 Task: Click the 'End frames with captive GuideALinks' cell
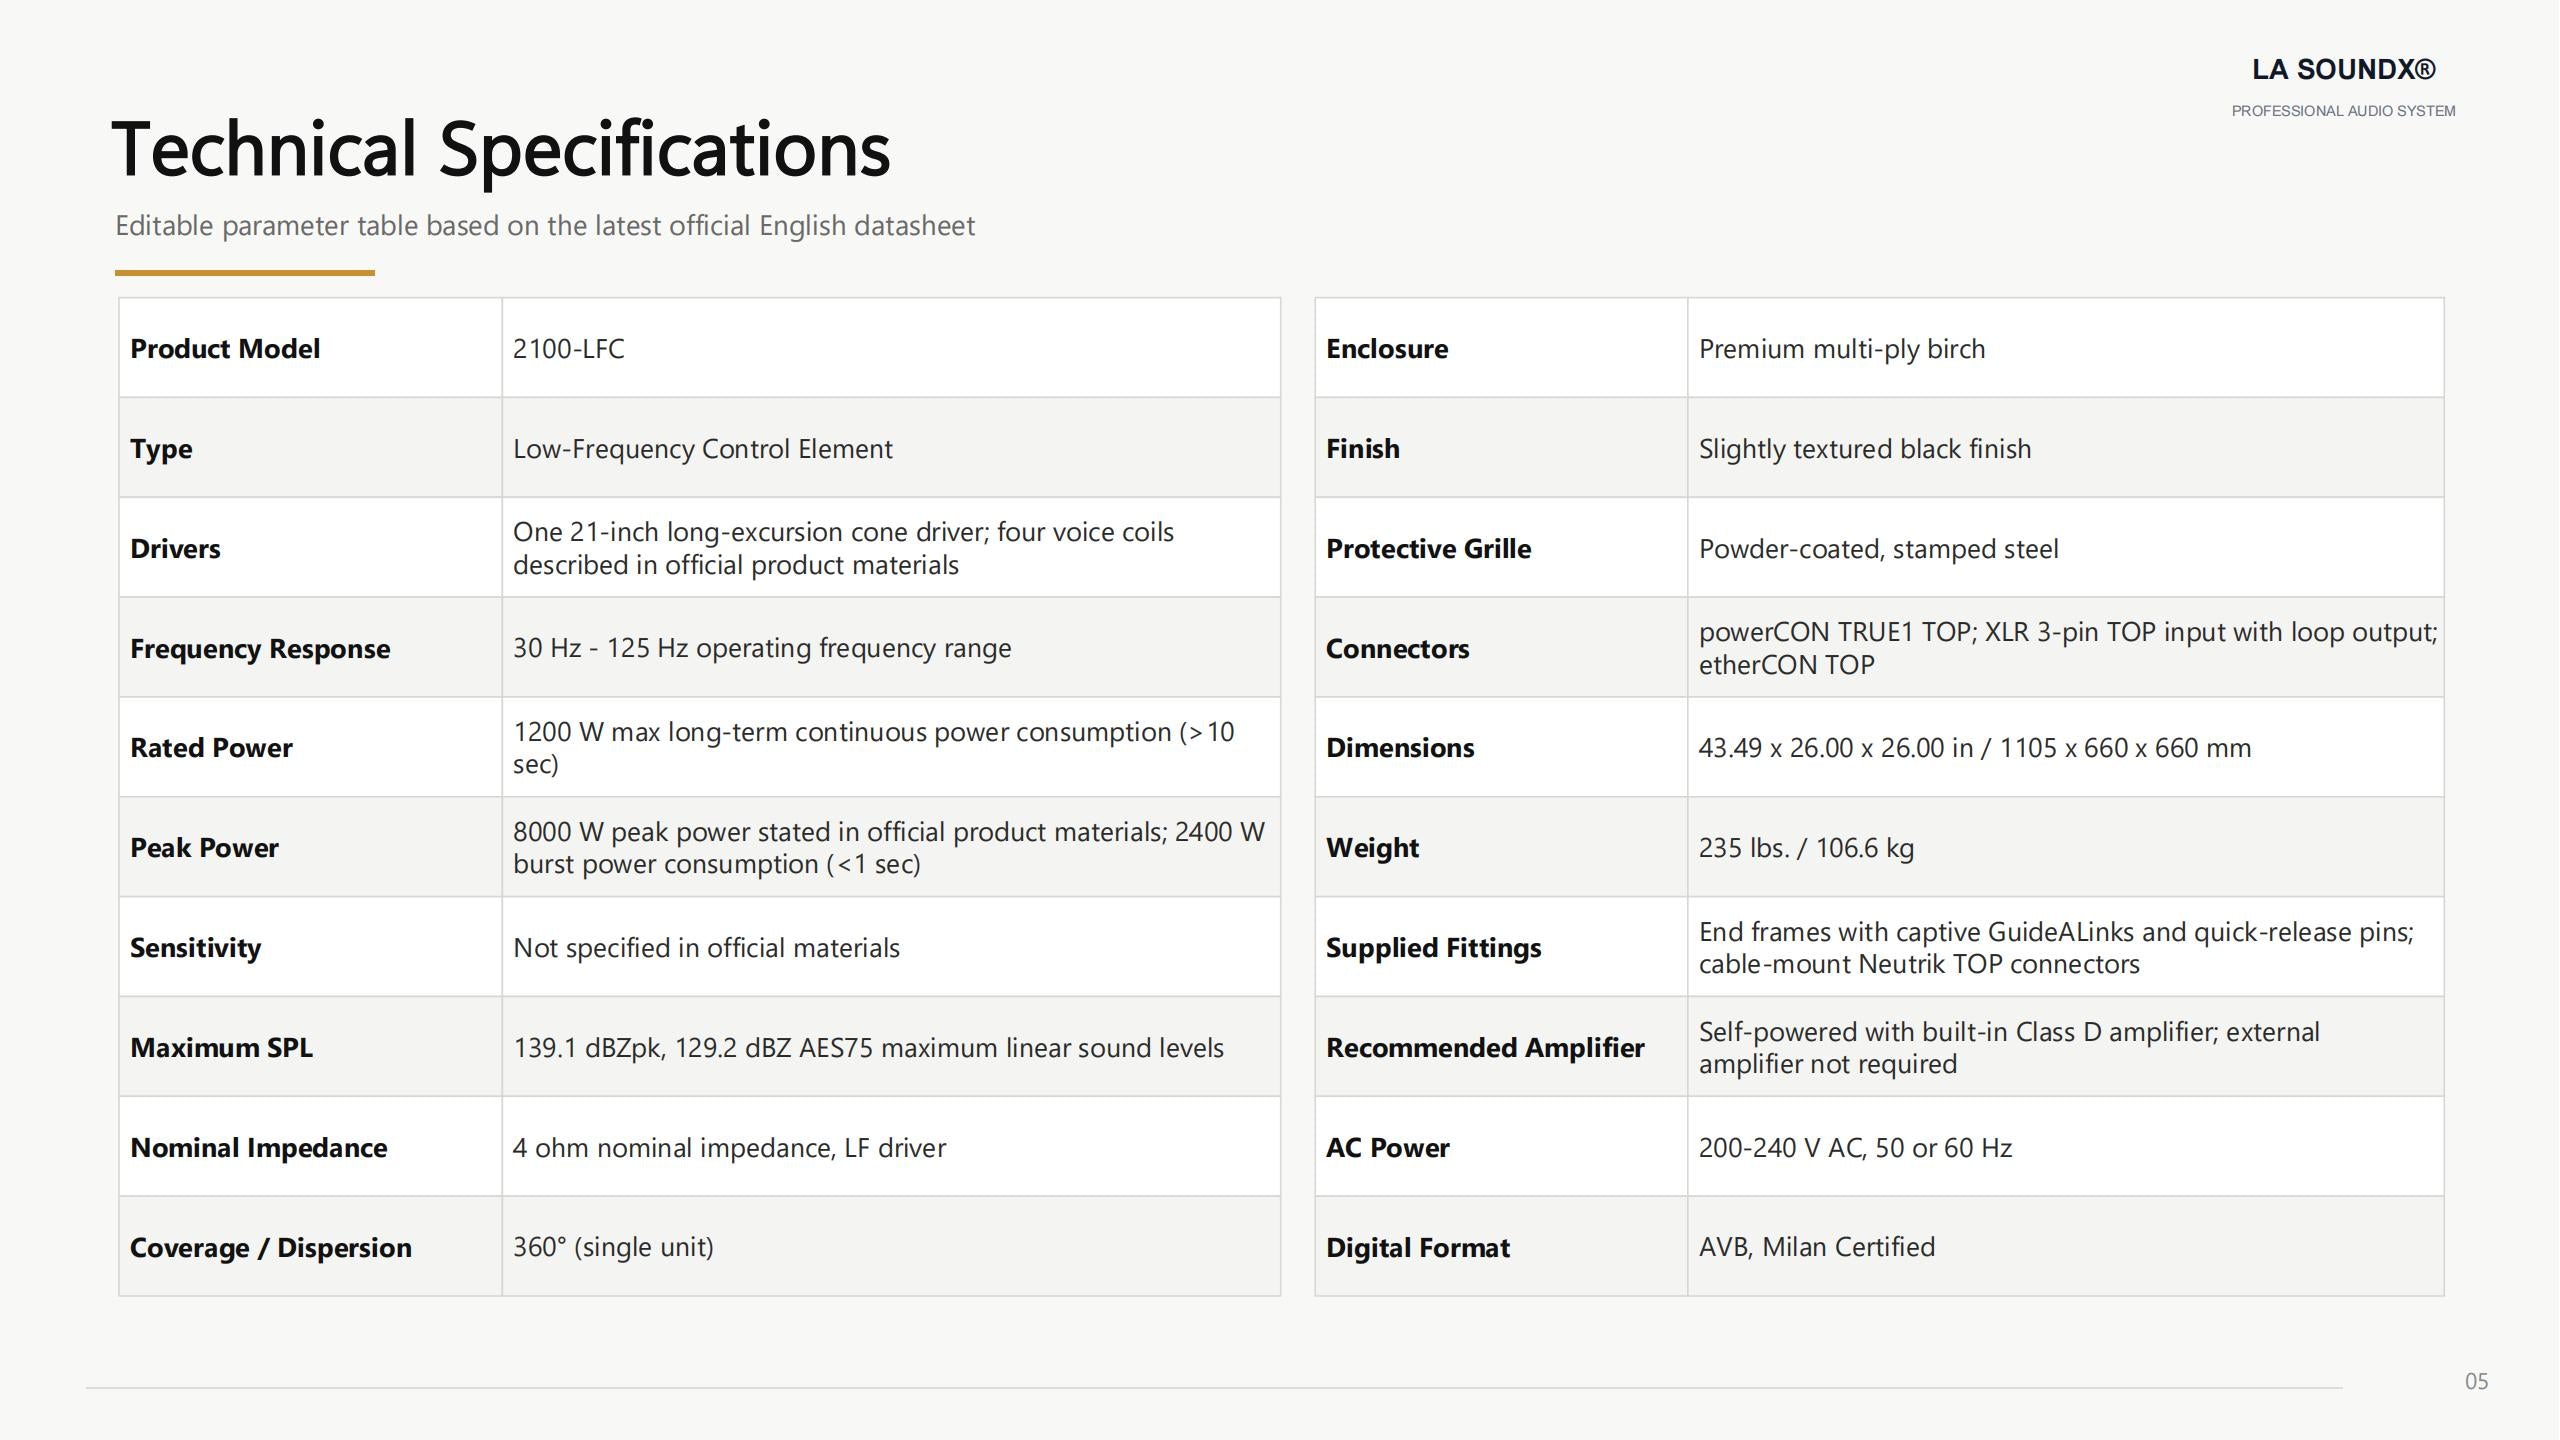coord(2066,947)
